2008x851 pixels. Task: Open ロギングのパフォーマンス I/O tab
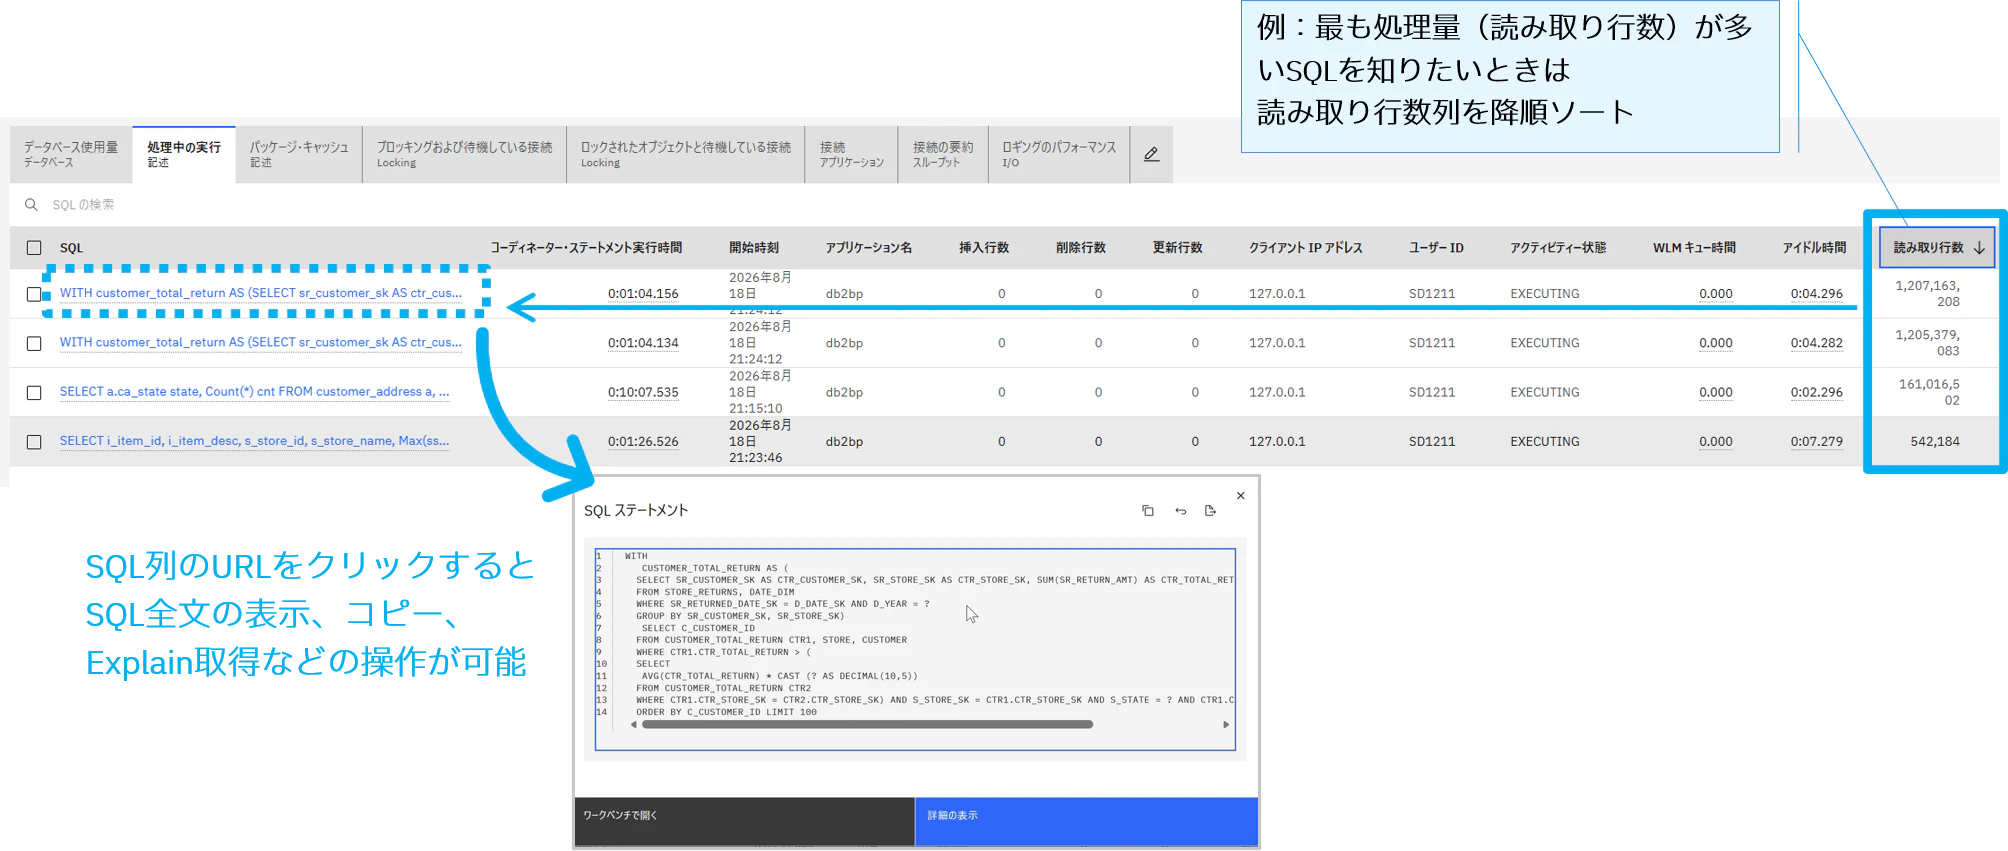[x=1059, y=154]
